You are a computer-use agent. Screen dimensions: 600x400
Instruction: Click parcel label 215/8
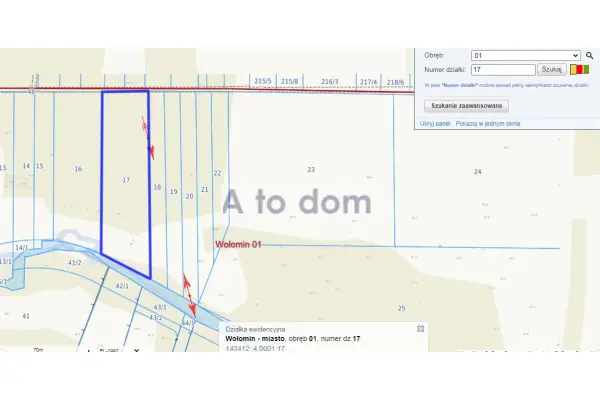[290, 81]
